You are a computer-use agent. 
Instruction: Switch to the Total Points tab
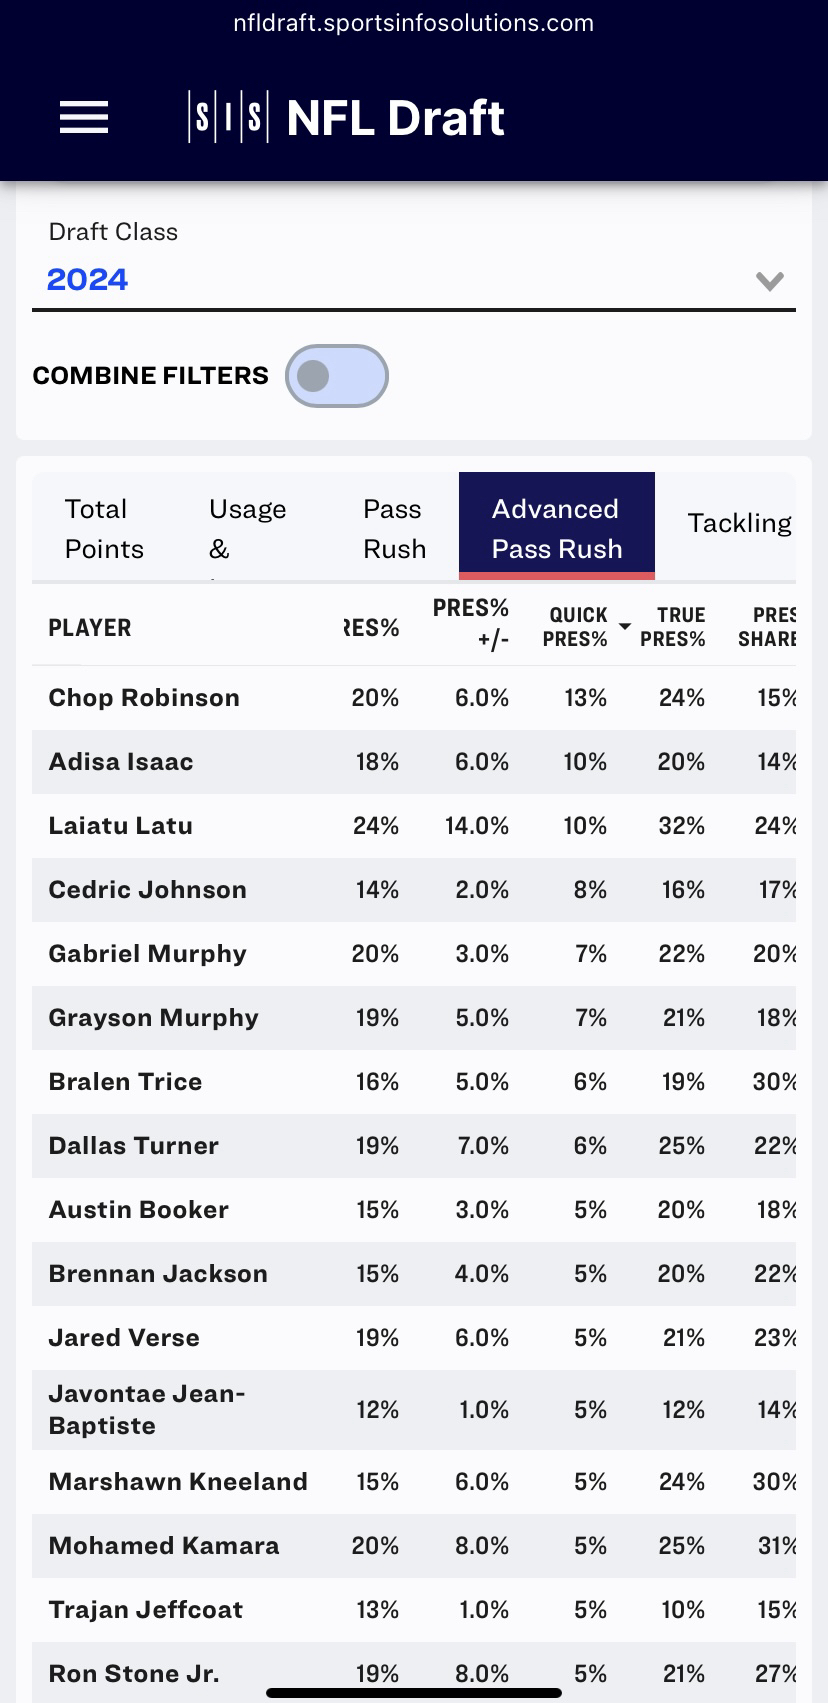(x=104, y=528)
